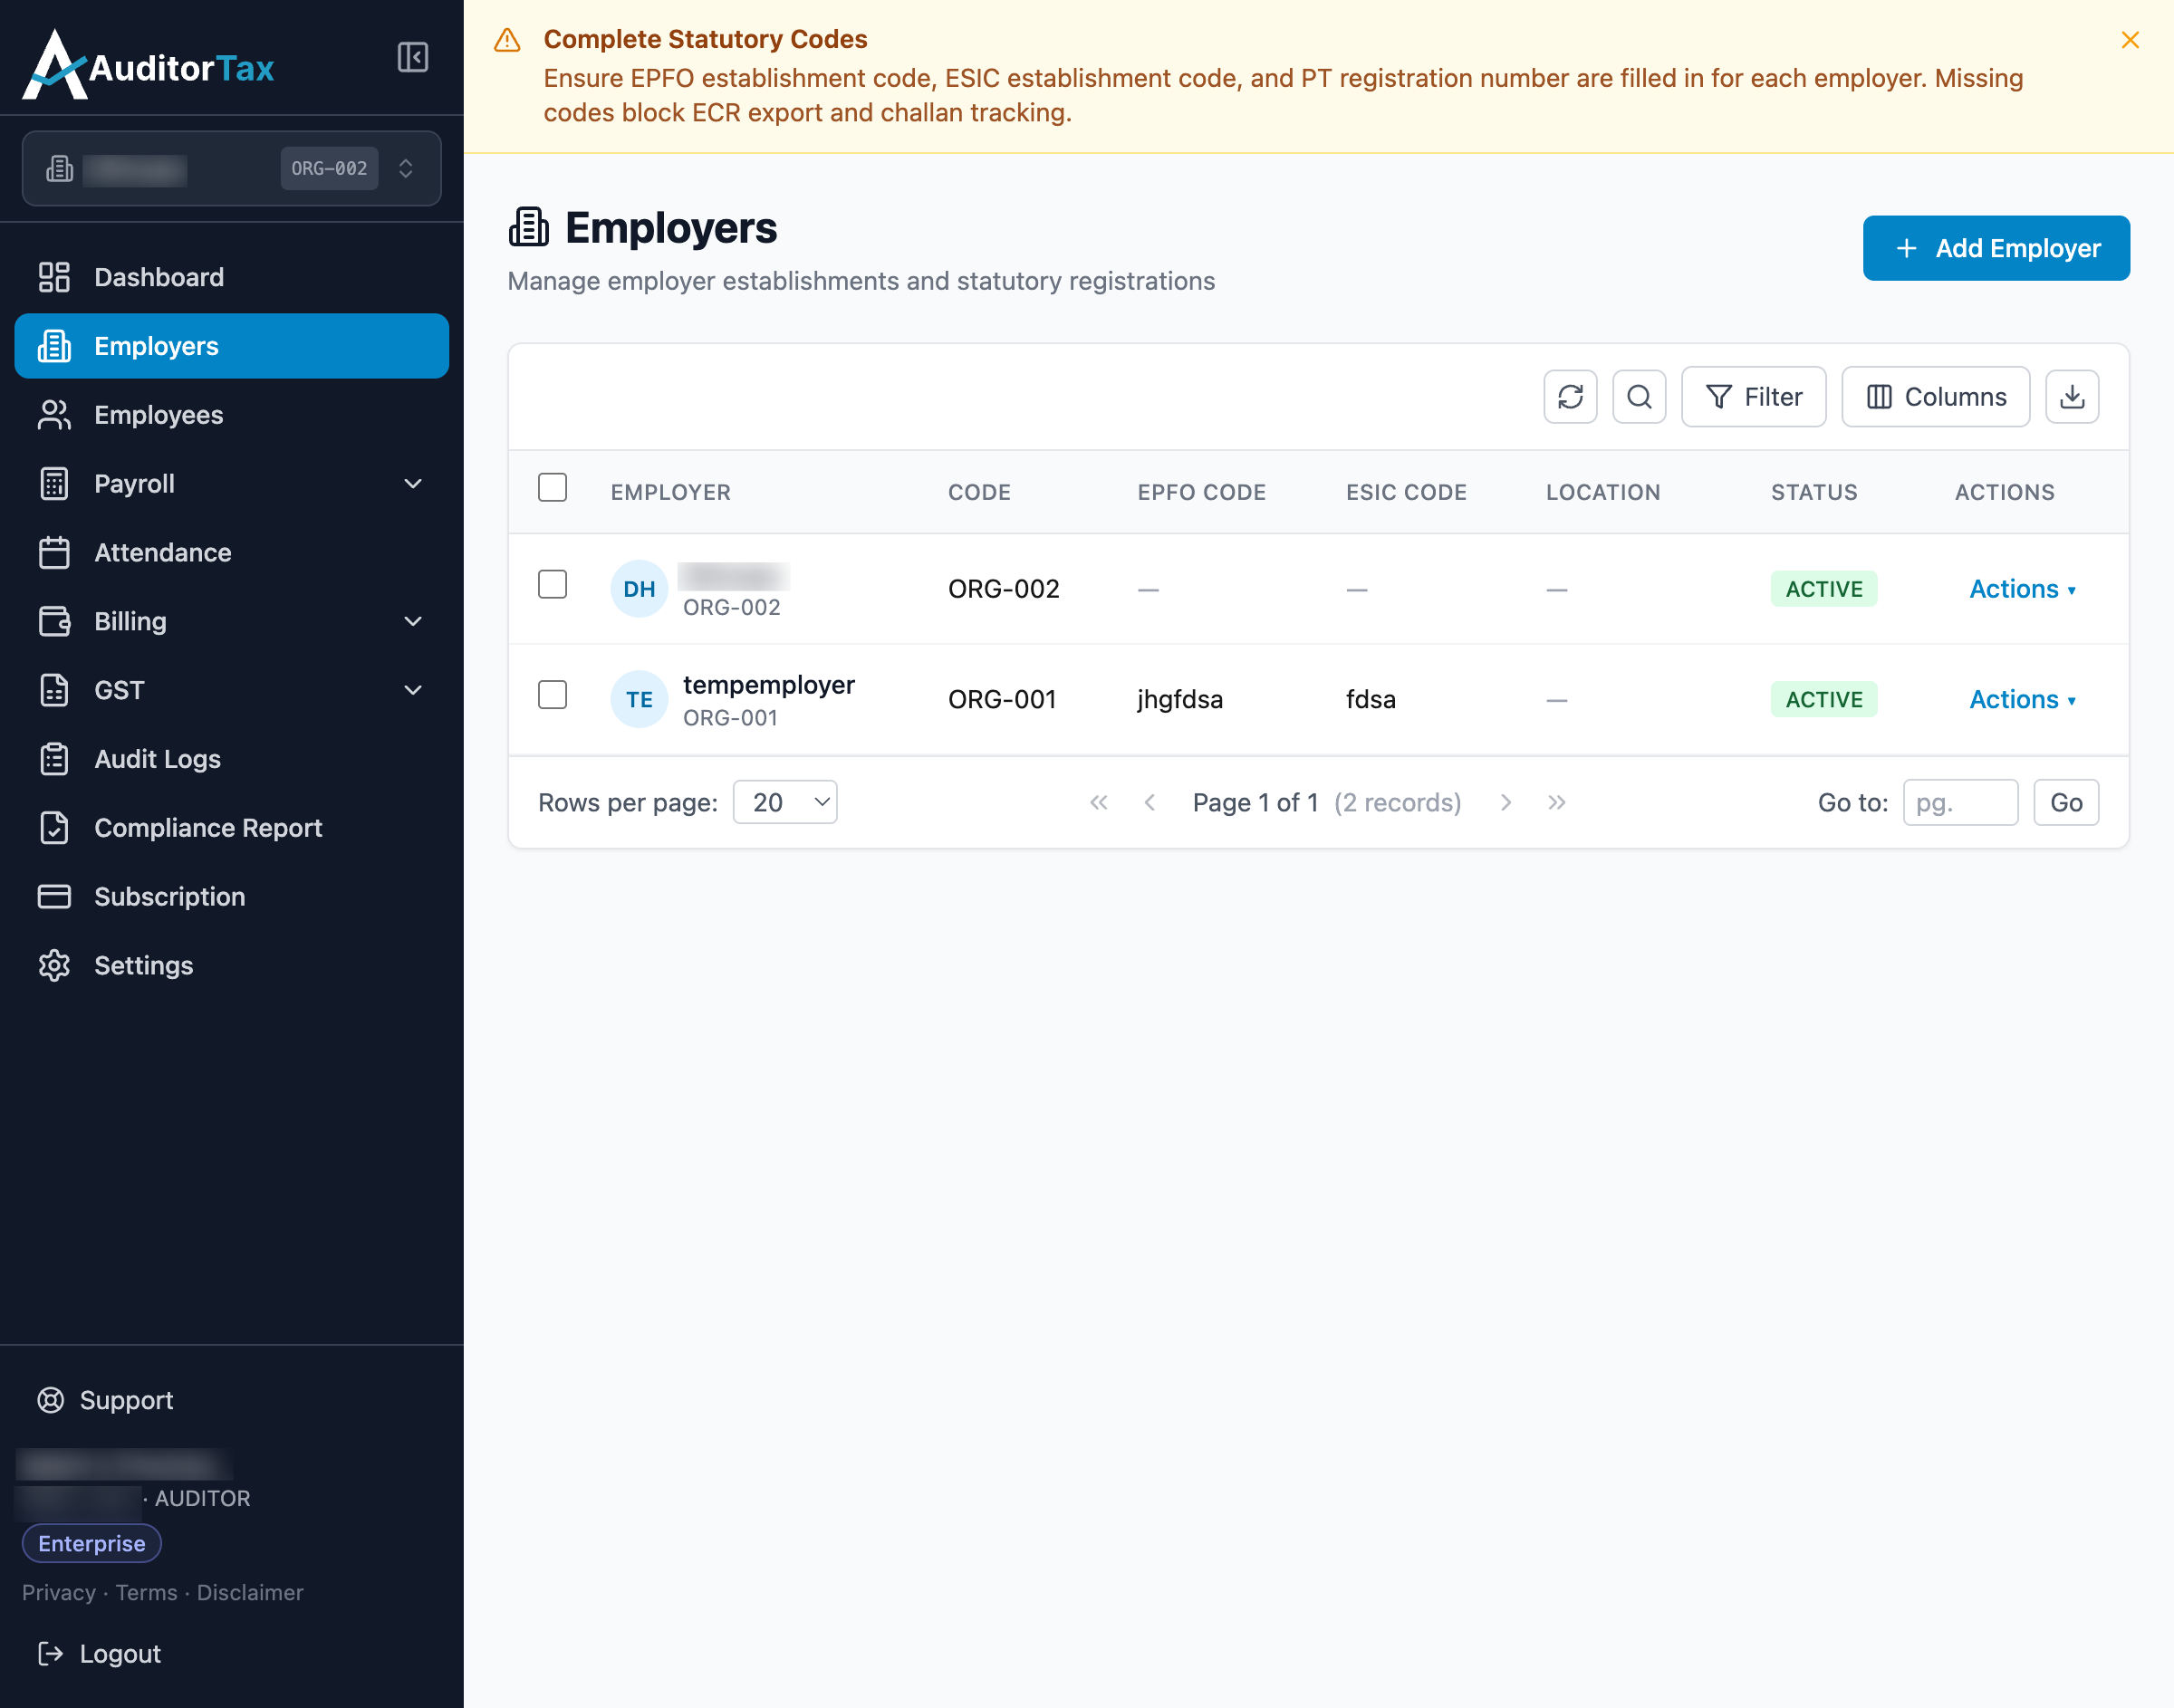2174x1708 pixels.
Task: Open Audit Logs in sidebar
Action: click(231, 759)
